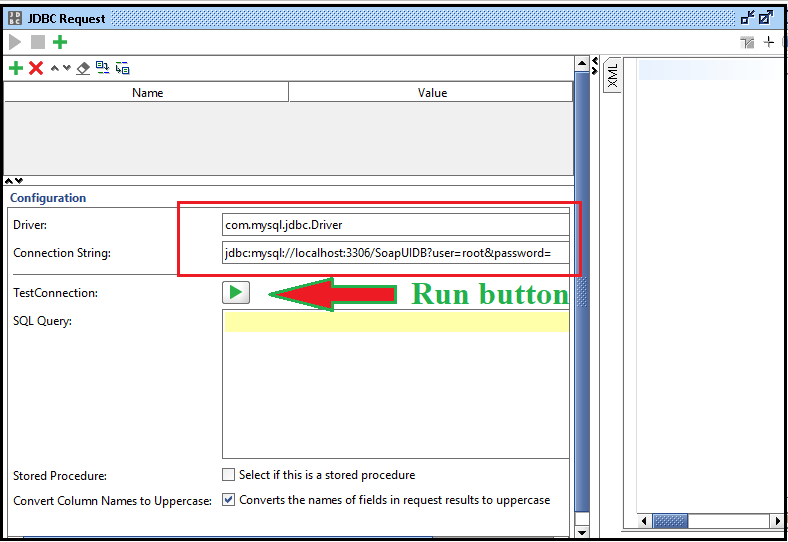The height and width of the screenshot is (542, 788).
Task: Click the down arrow of vertical scrollbar
Action: (x=582, y=532)
